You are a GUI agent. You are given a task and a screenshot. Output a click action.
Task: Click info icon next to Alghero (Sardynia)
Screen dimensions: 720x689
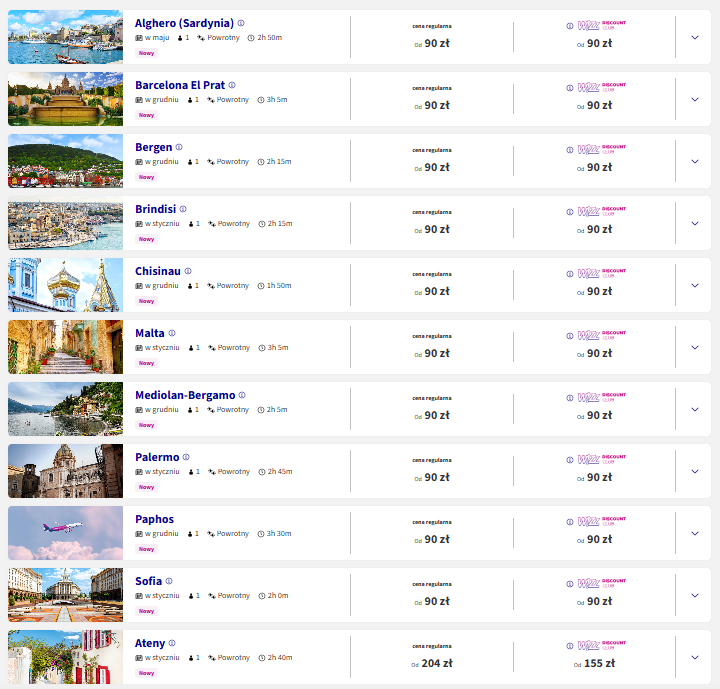click(x=241, y=23)
